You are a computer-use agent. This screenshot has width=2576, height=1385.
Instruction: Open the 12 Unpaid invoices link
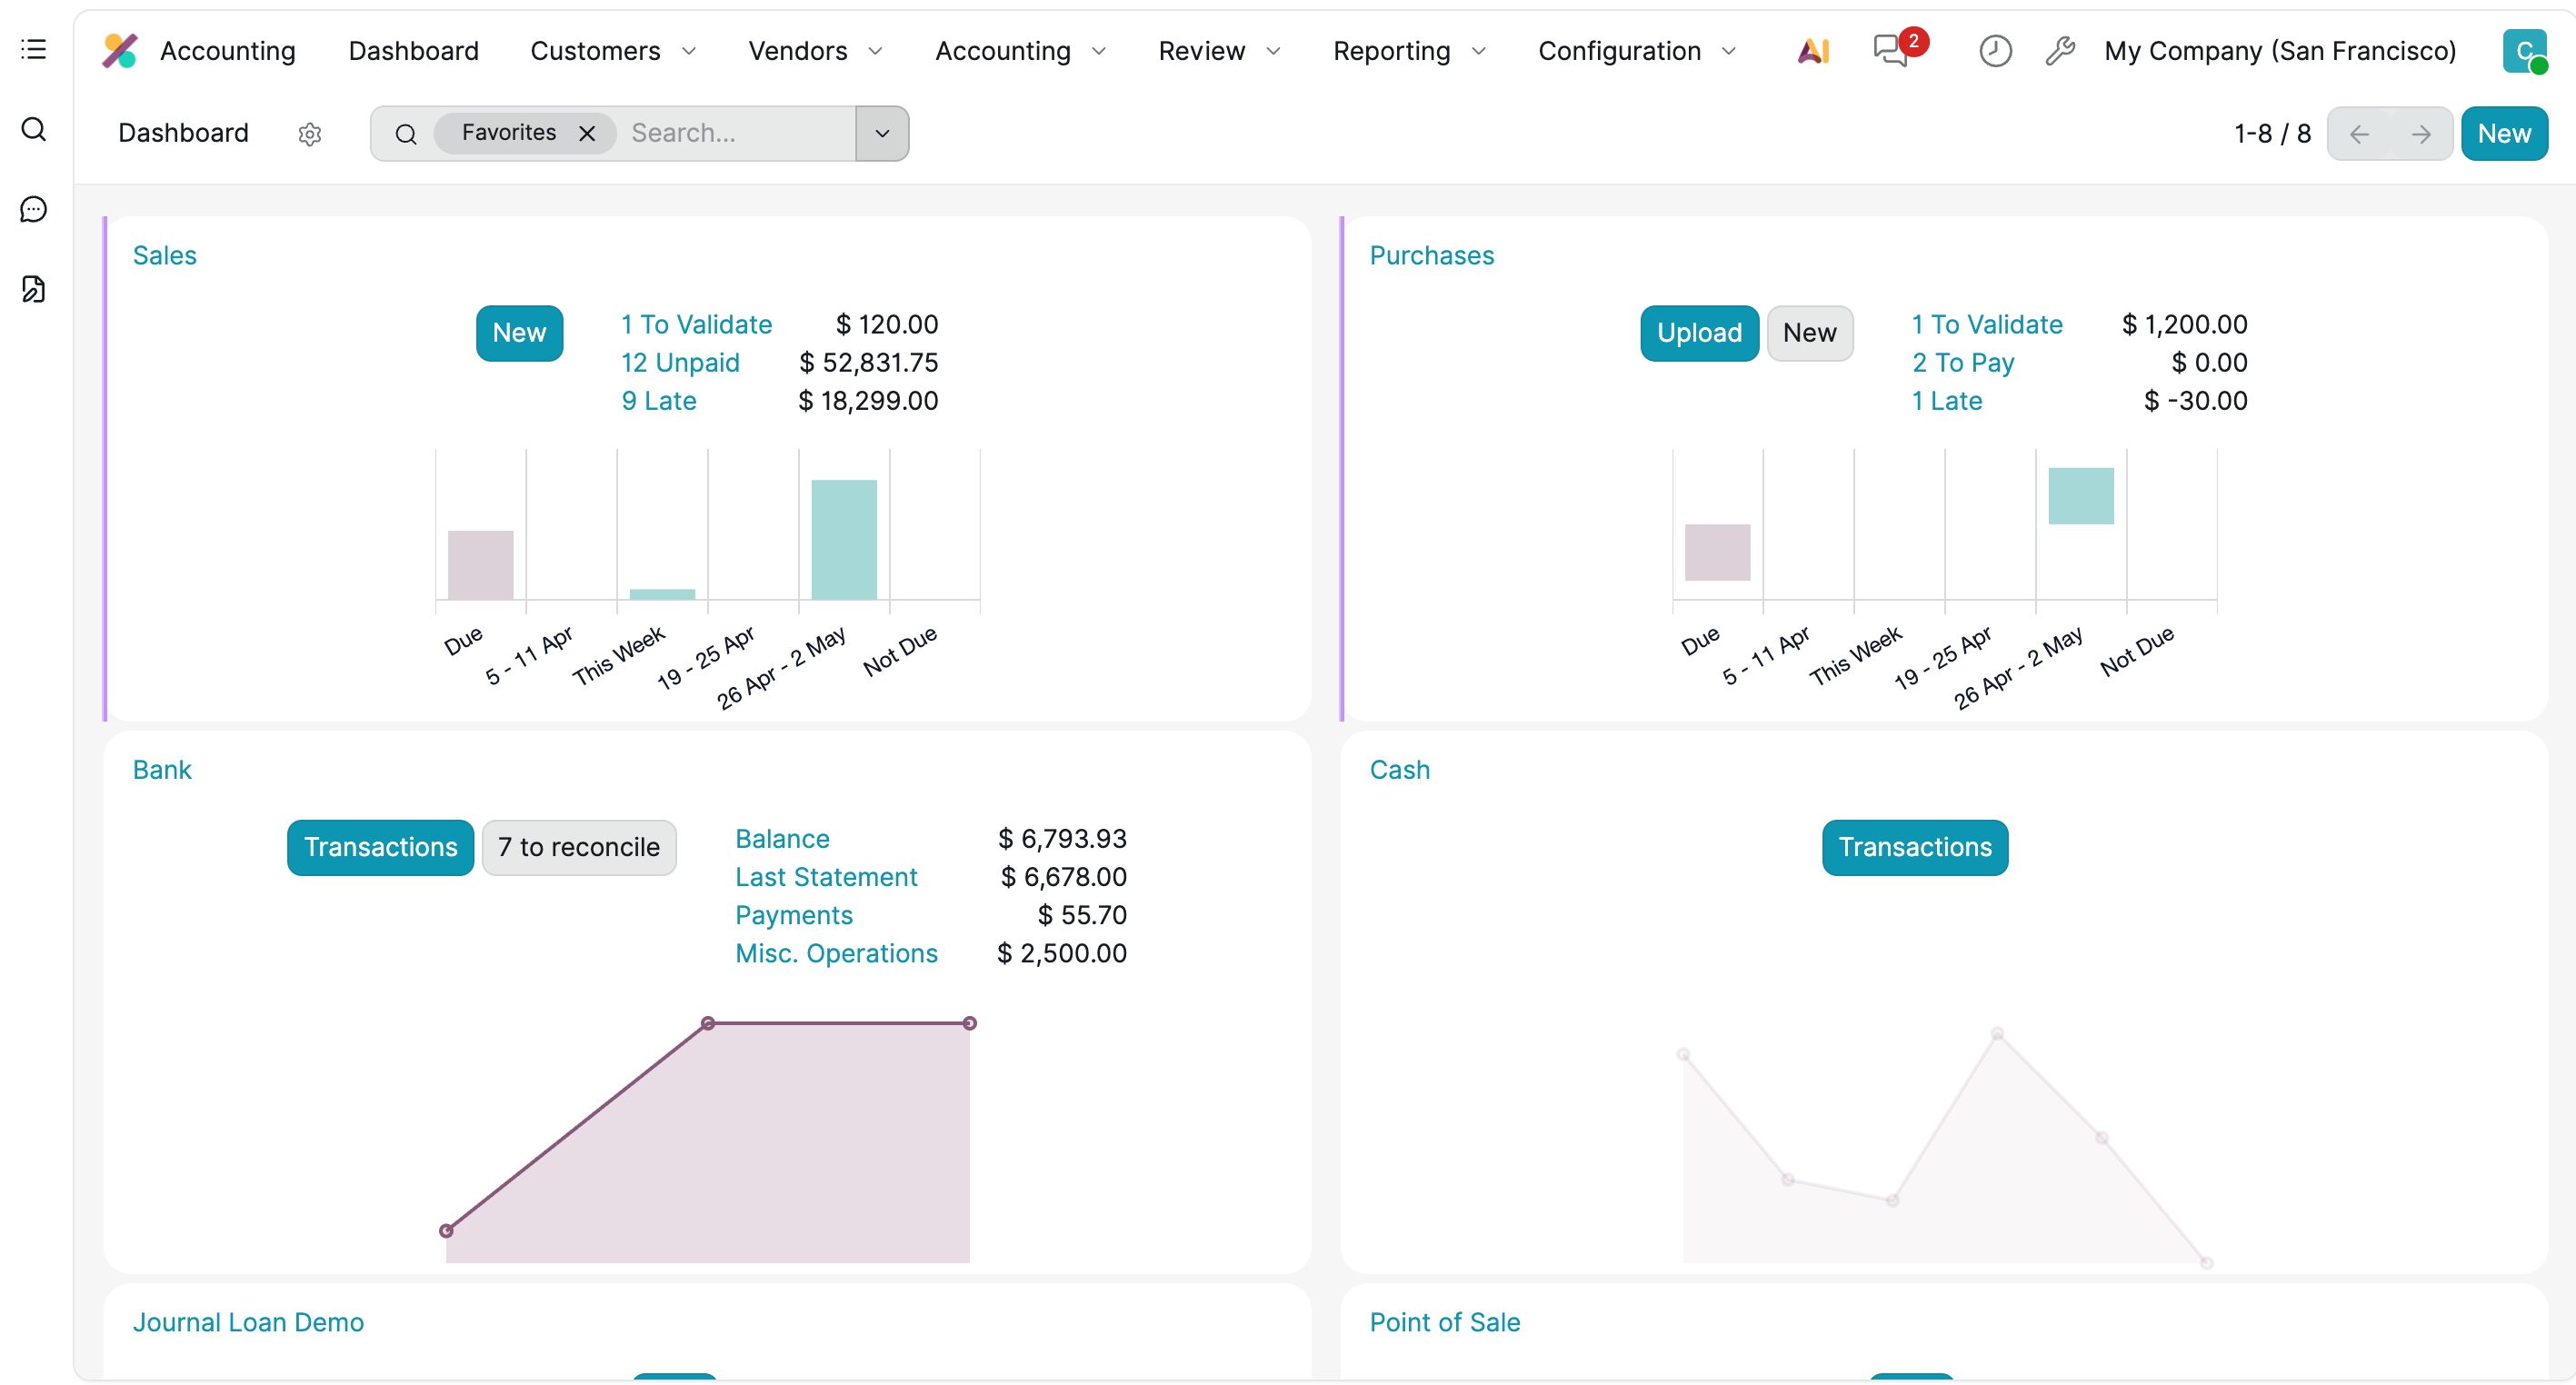[x=680, y=362]
